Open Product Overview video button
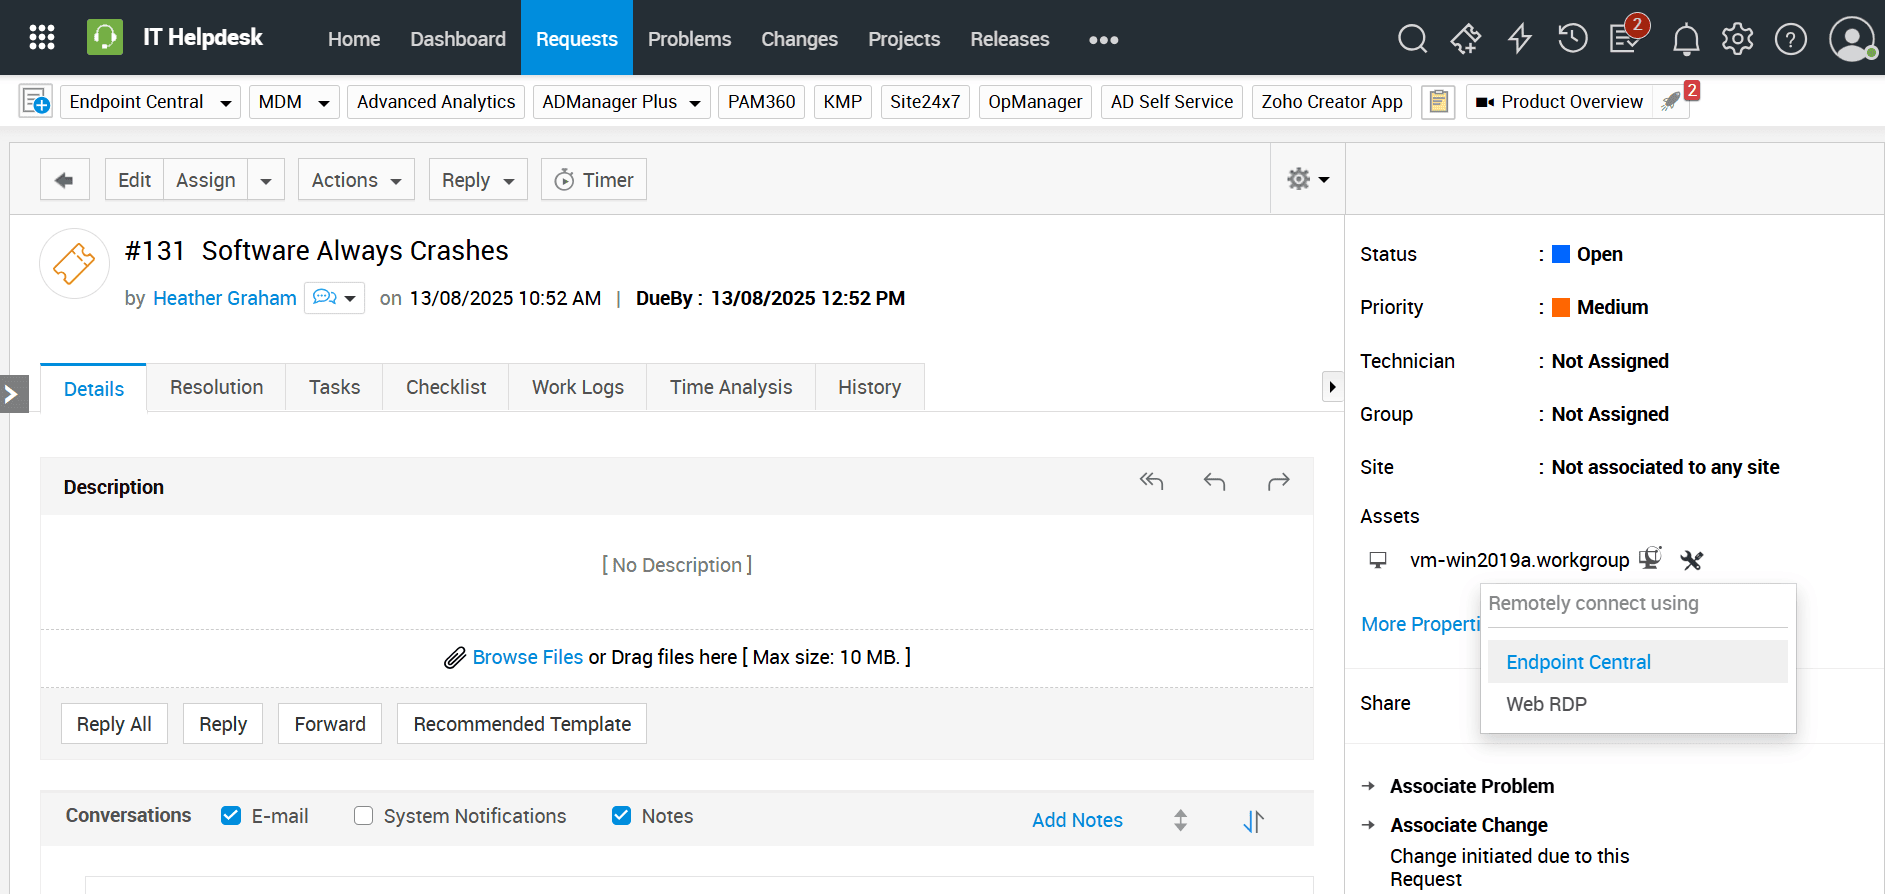 [x=1559, y=102]
